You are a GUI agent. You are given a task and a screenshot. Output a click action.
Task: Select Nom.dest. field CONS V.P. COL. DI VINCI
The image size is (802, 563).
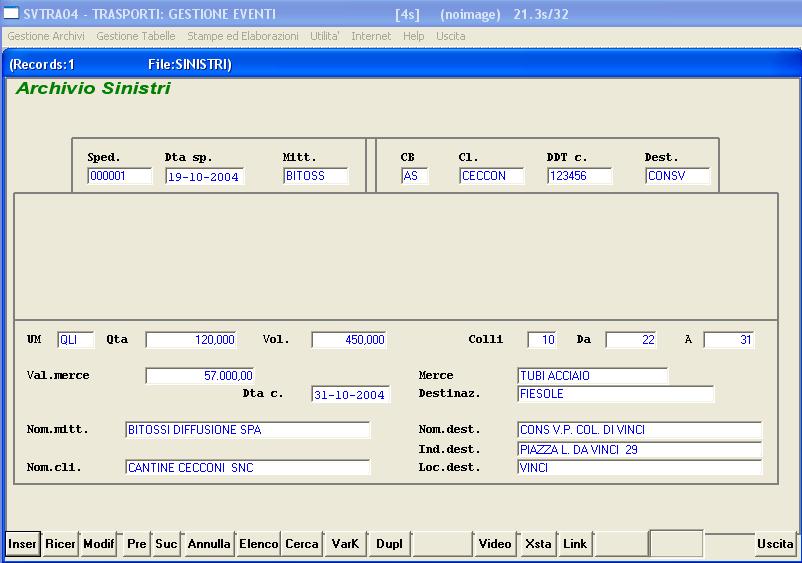[639, 430]
